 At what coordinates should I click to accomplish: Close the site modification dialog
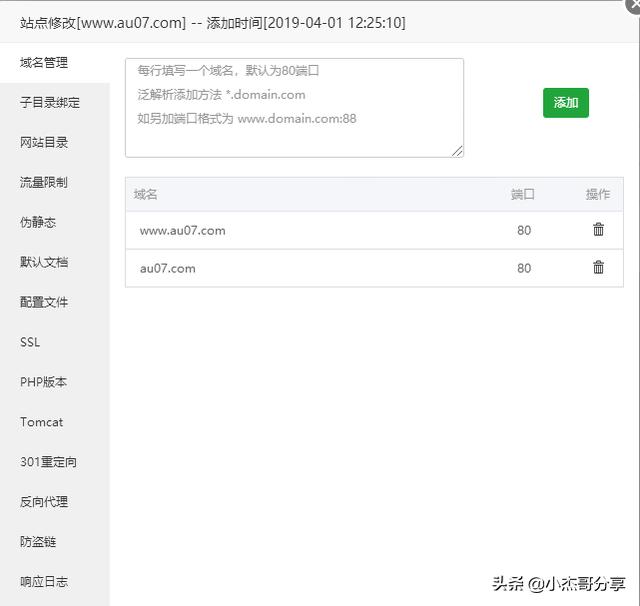[x=634, y=5]
